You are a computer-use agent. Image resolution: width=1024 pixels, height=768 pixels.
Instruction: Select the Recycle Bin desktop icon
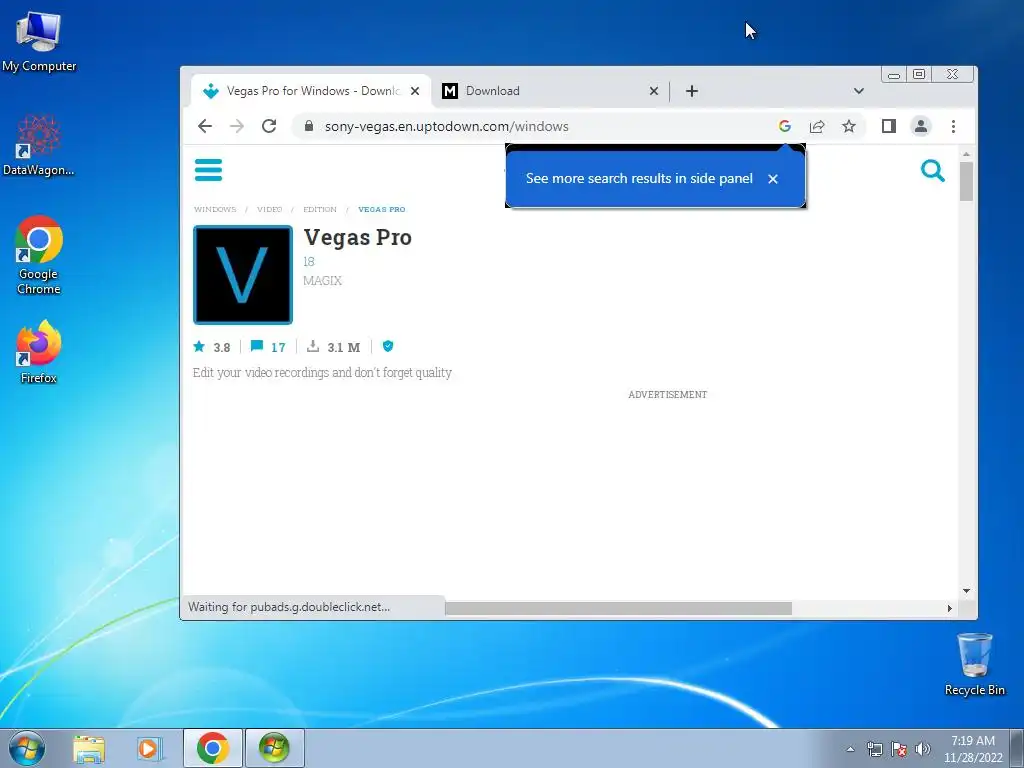(974, 664)
